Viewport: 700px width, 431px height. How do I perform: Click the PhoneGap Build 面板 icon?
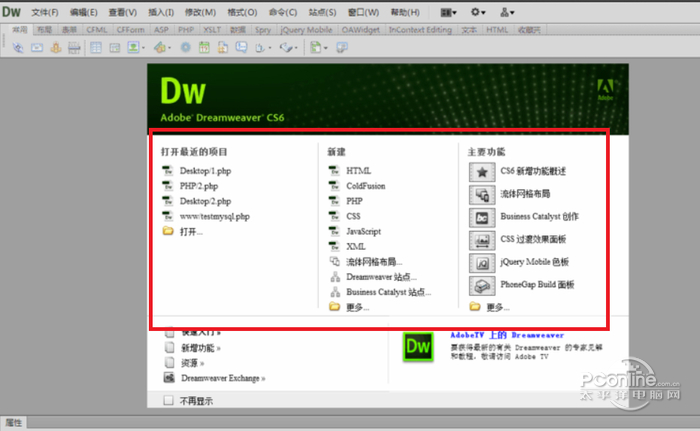point(482,286)
